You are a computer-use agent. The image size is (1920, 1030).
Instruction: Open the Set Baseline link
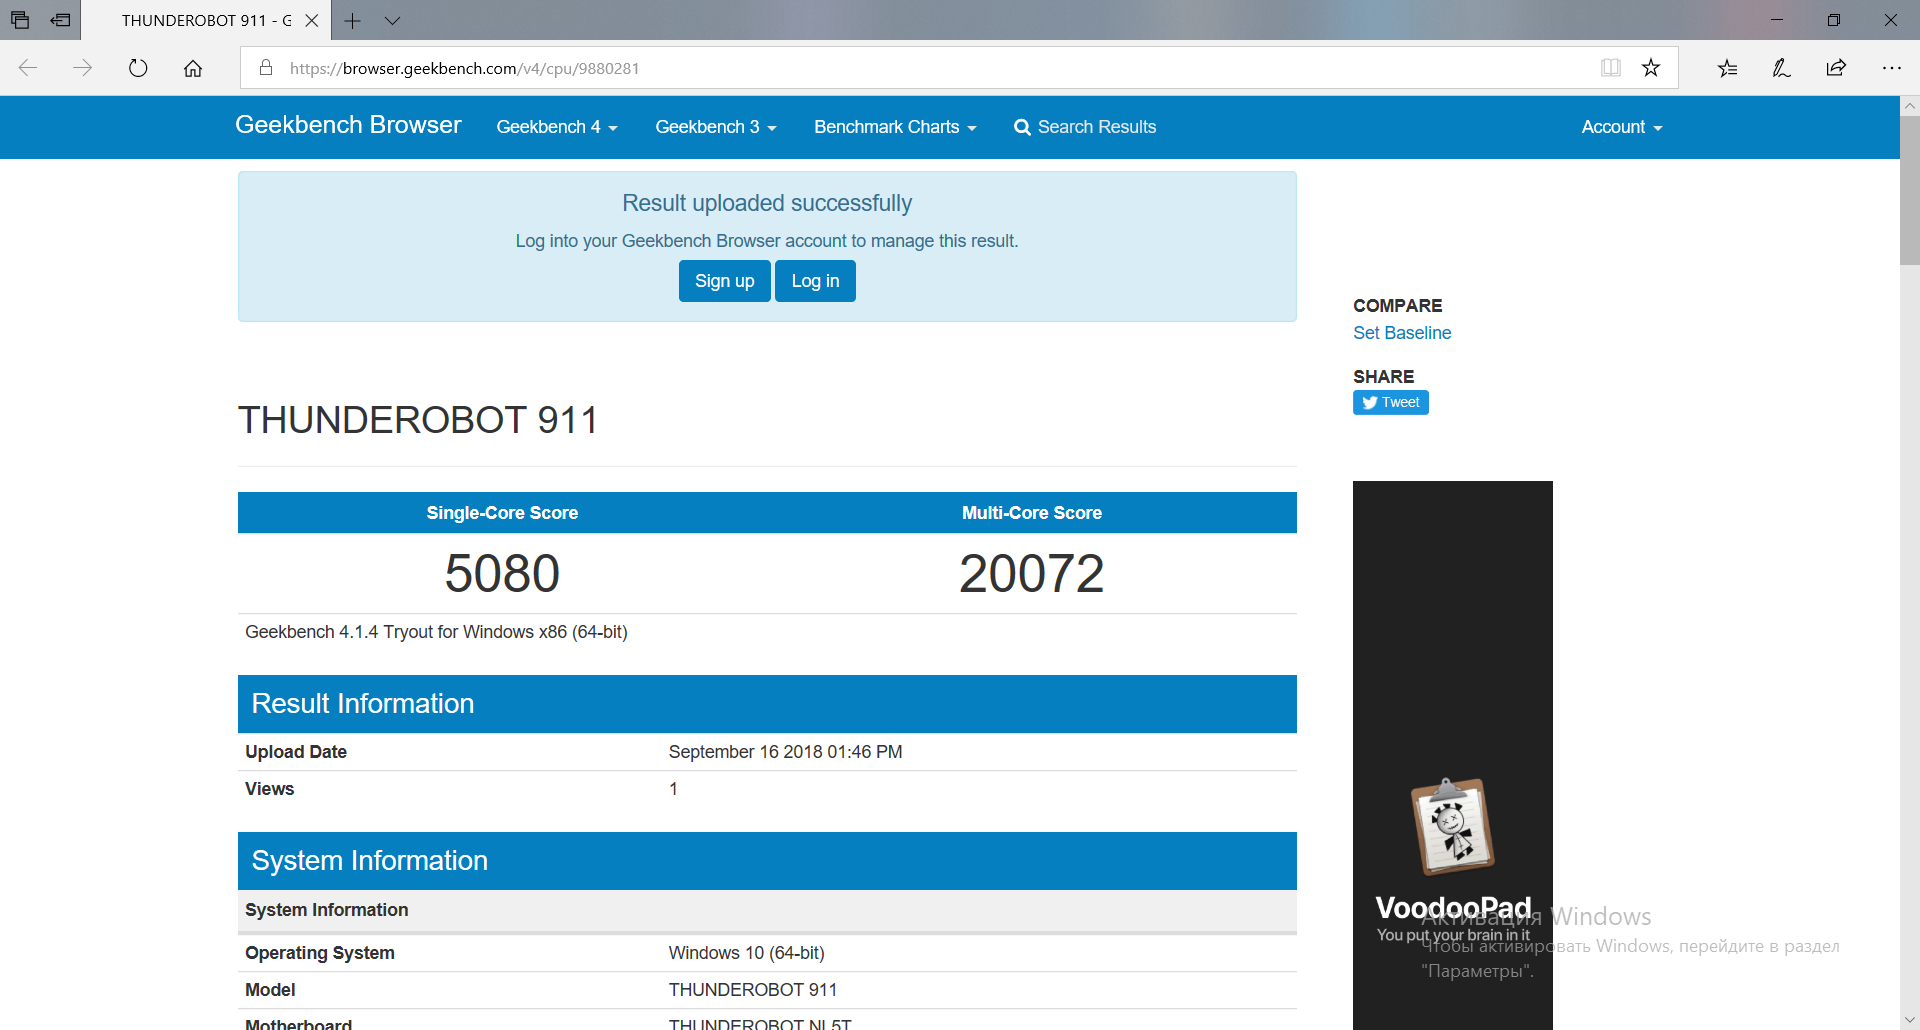1402,333
